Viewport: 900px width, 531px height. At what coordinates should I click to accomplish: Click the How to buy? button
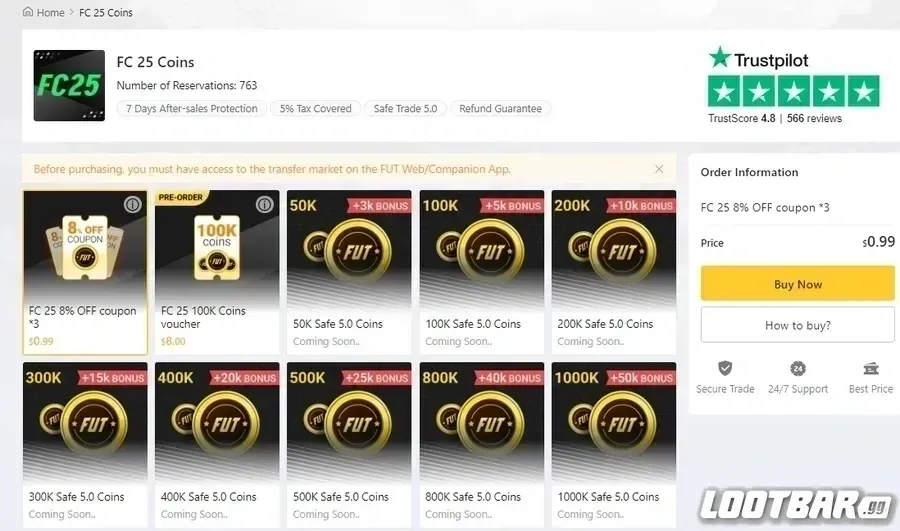(797, 325)
